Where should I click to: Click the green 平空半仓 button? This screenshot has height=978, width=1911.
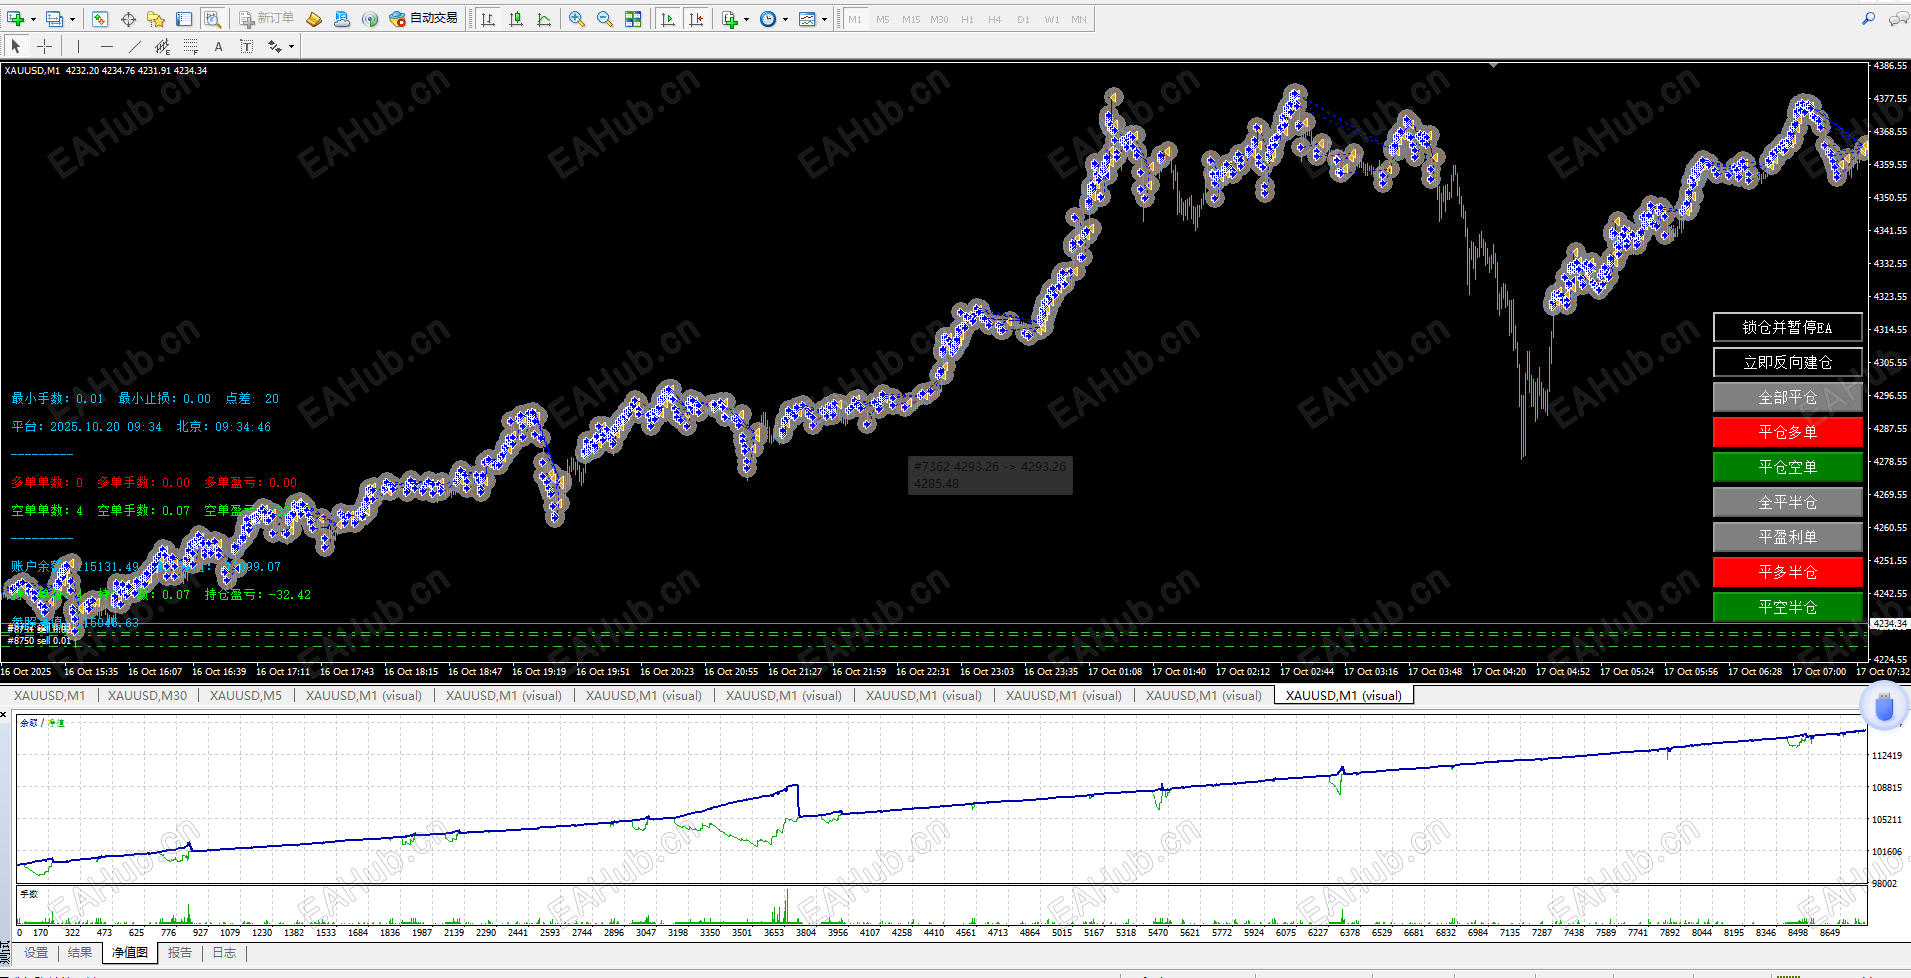click(1788, 607)
